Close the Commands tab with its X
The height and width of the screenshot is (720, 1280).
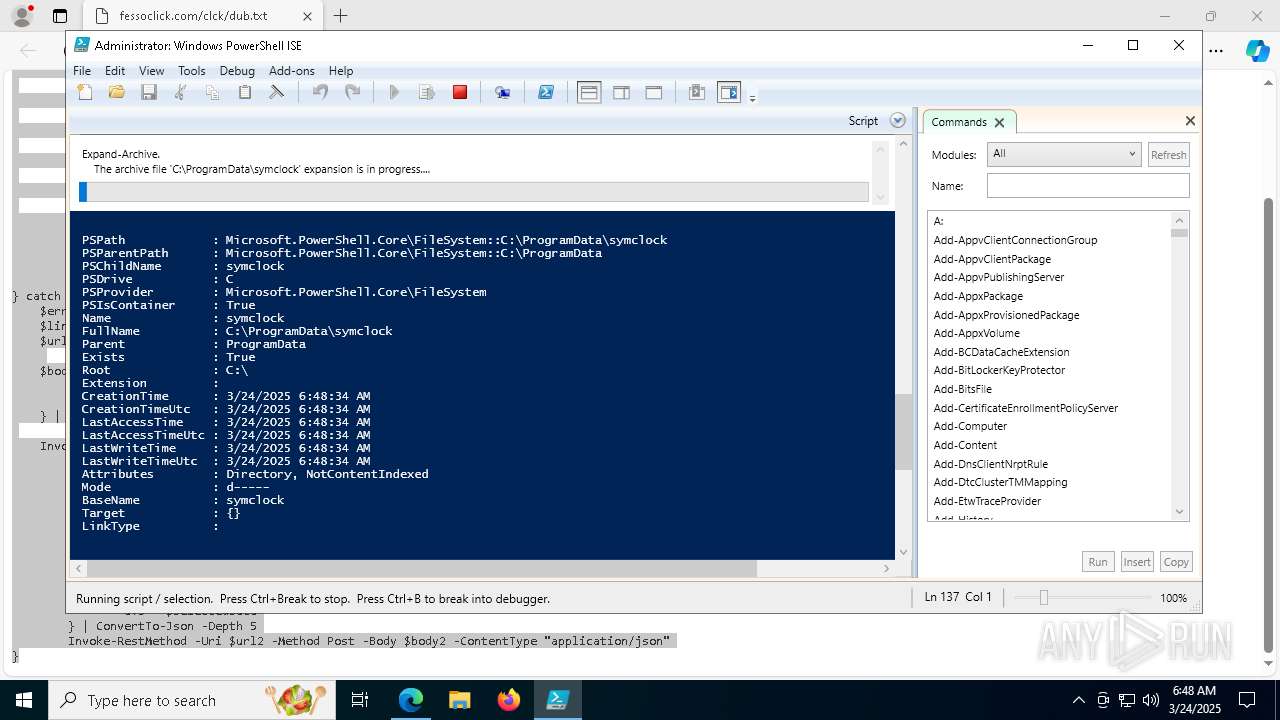tap(999, 122)
